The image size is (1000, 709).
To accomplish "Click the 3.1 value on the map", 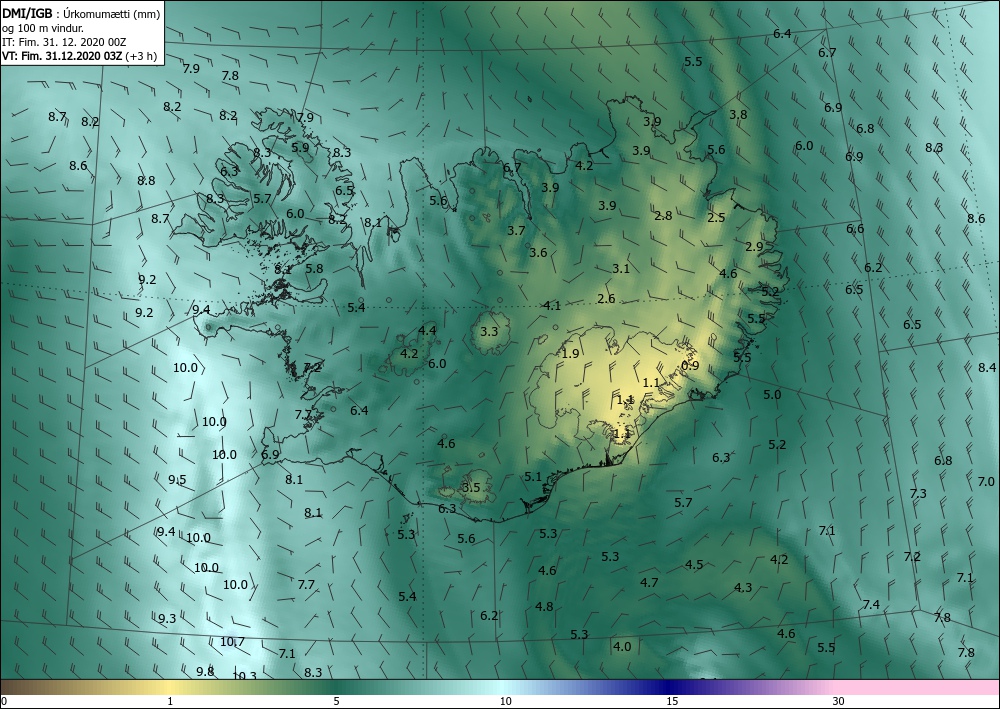I will tap(621, 268).
